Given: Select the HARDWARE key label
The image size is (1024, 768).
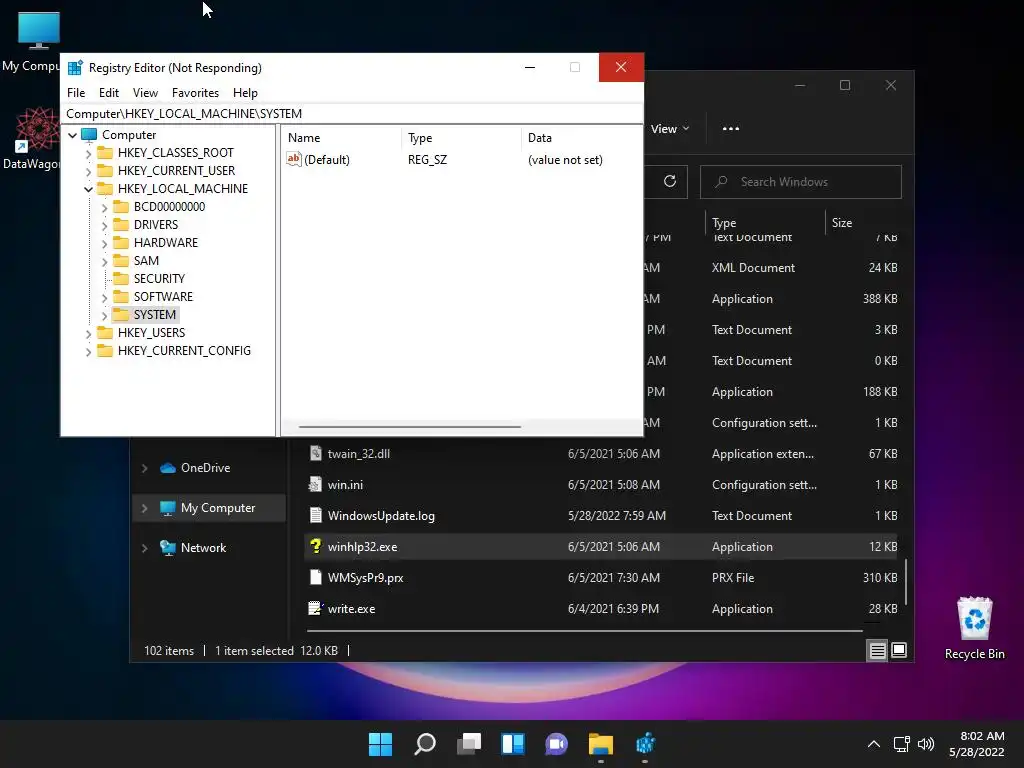Looking at the screenshot, I should pos(165,242).
